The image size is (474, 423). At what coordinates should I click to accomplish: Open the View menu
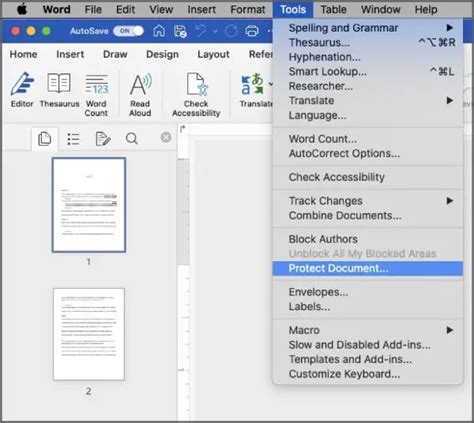coord(161,9)
